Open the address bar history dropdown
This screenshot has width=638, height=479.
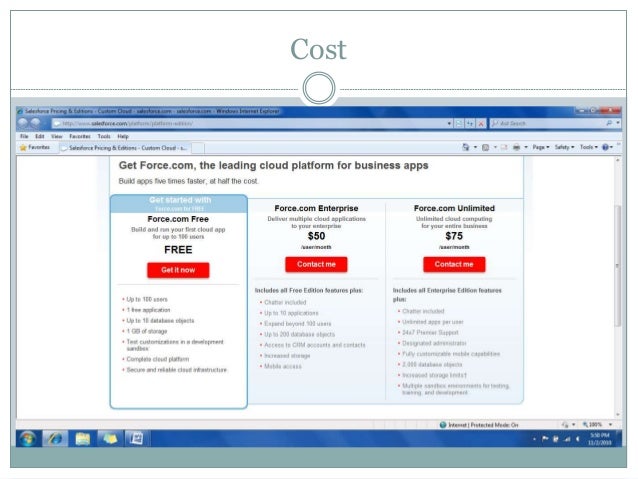click(449, 123)
